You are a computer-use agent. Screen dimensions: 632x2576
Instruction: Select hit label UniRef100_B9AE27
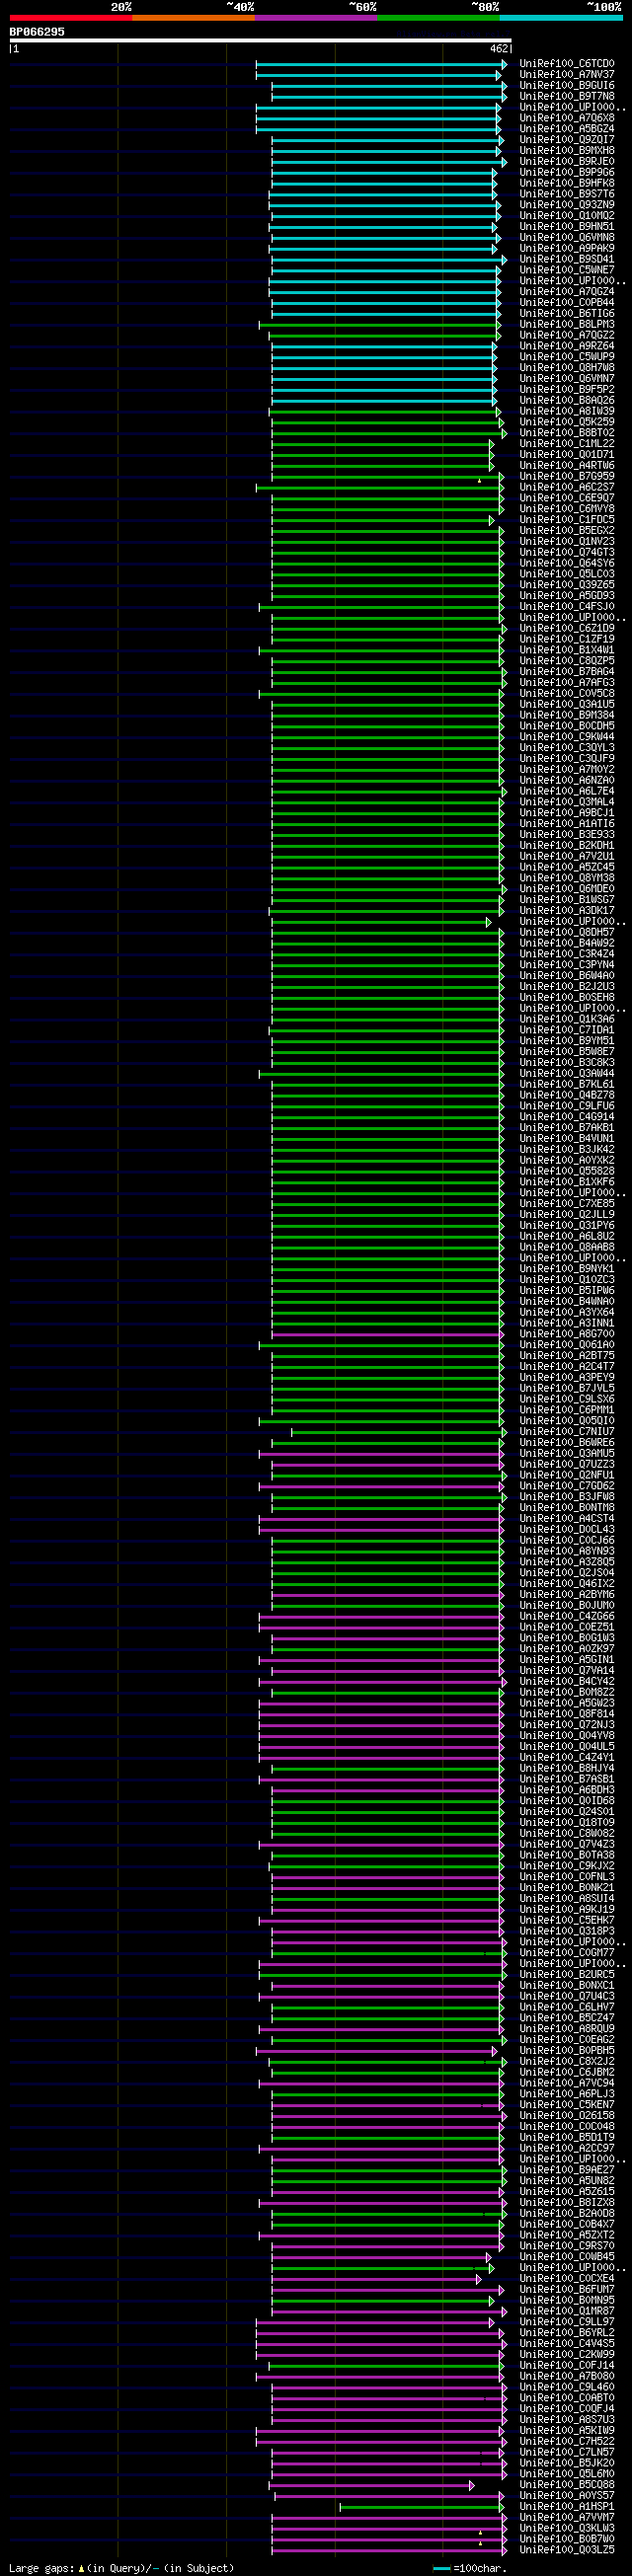point(567,2171)
